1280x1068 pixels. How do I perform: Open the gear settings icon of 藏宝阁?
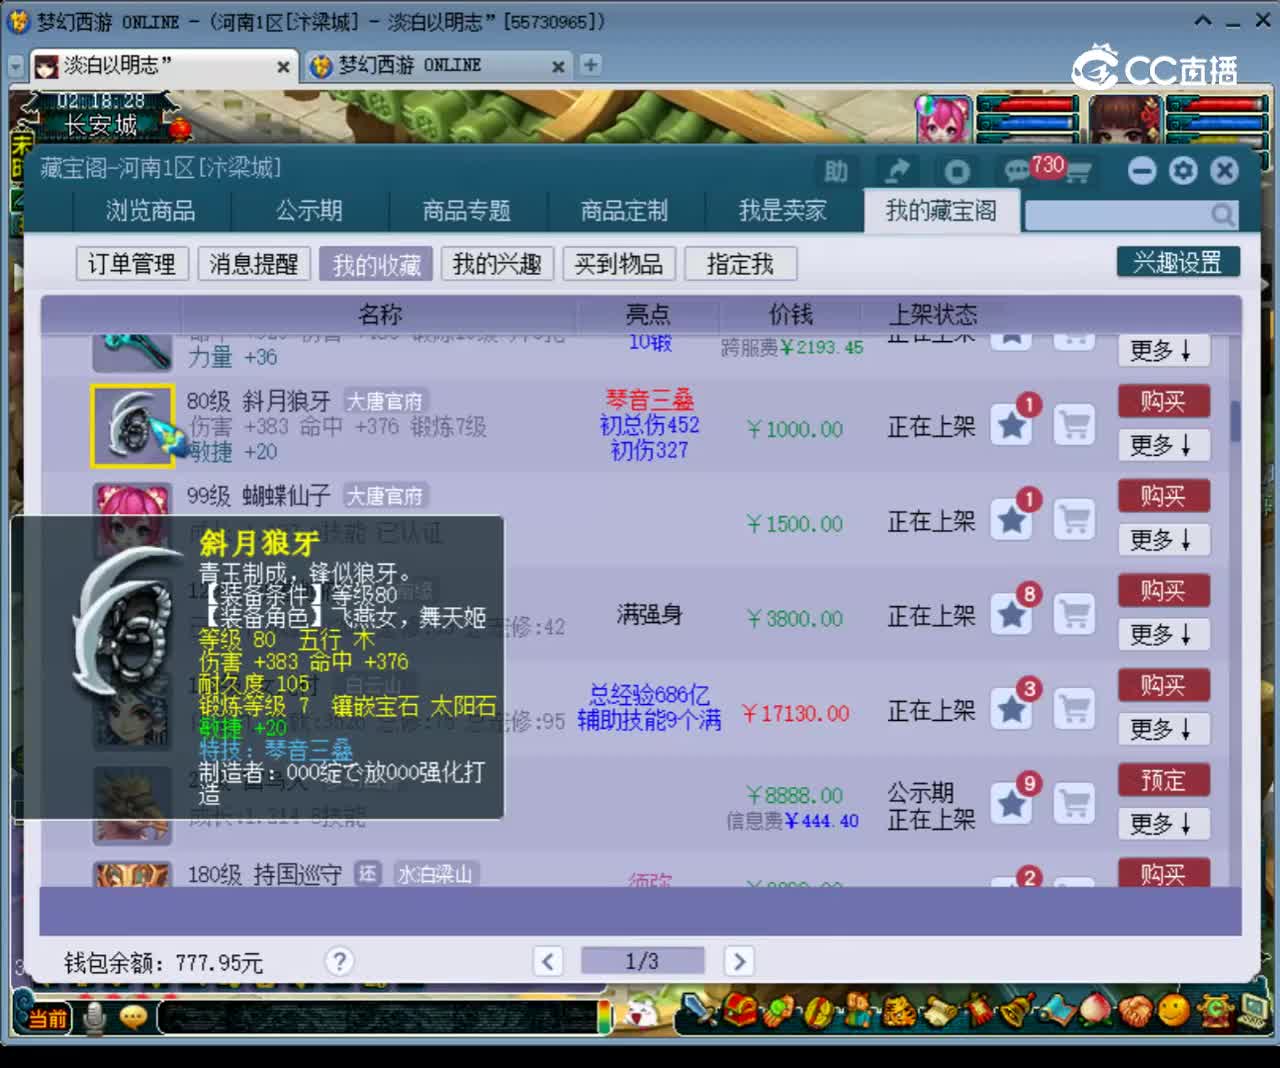1183,171
